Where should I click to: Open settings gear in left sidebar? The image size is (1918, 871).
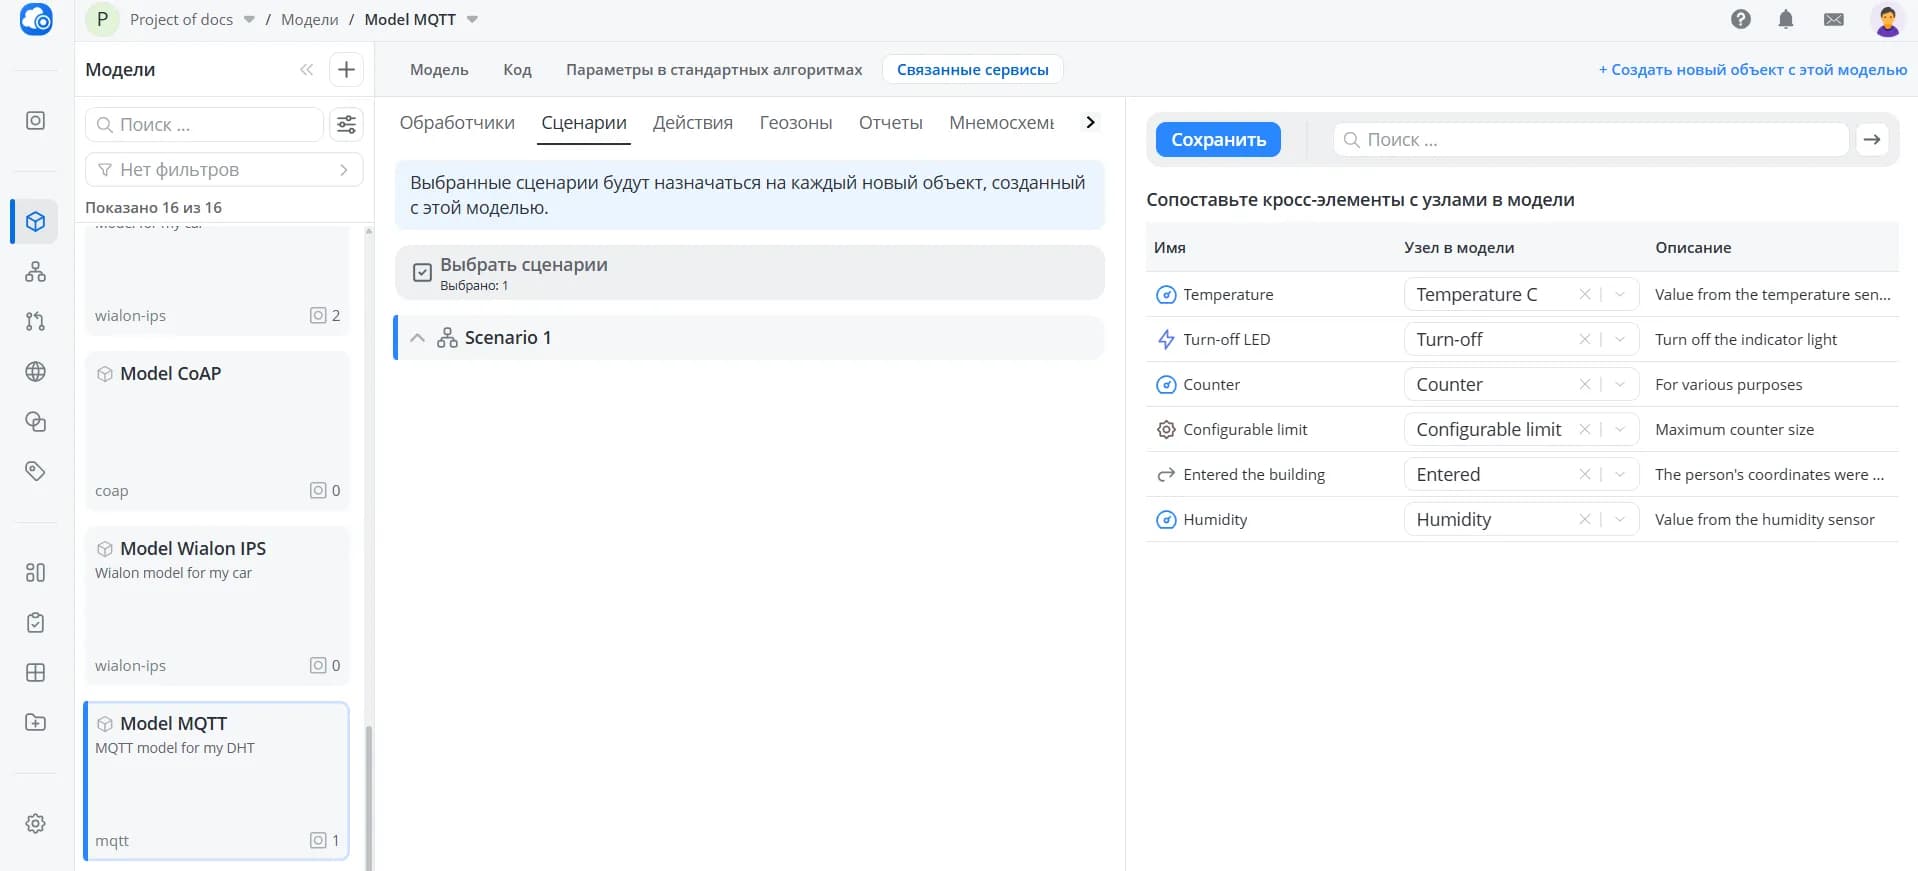(35, 823)
